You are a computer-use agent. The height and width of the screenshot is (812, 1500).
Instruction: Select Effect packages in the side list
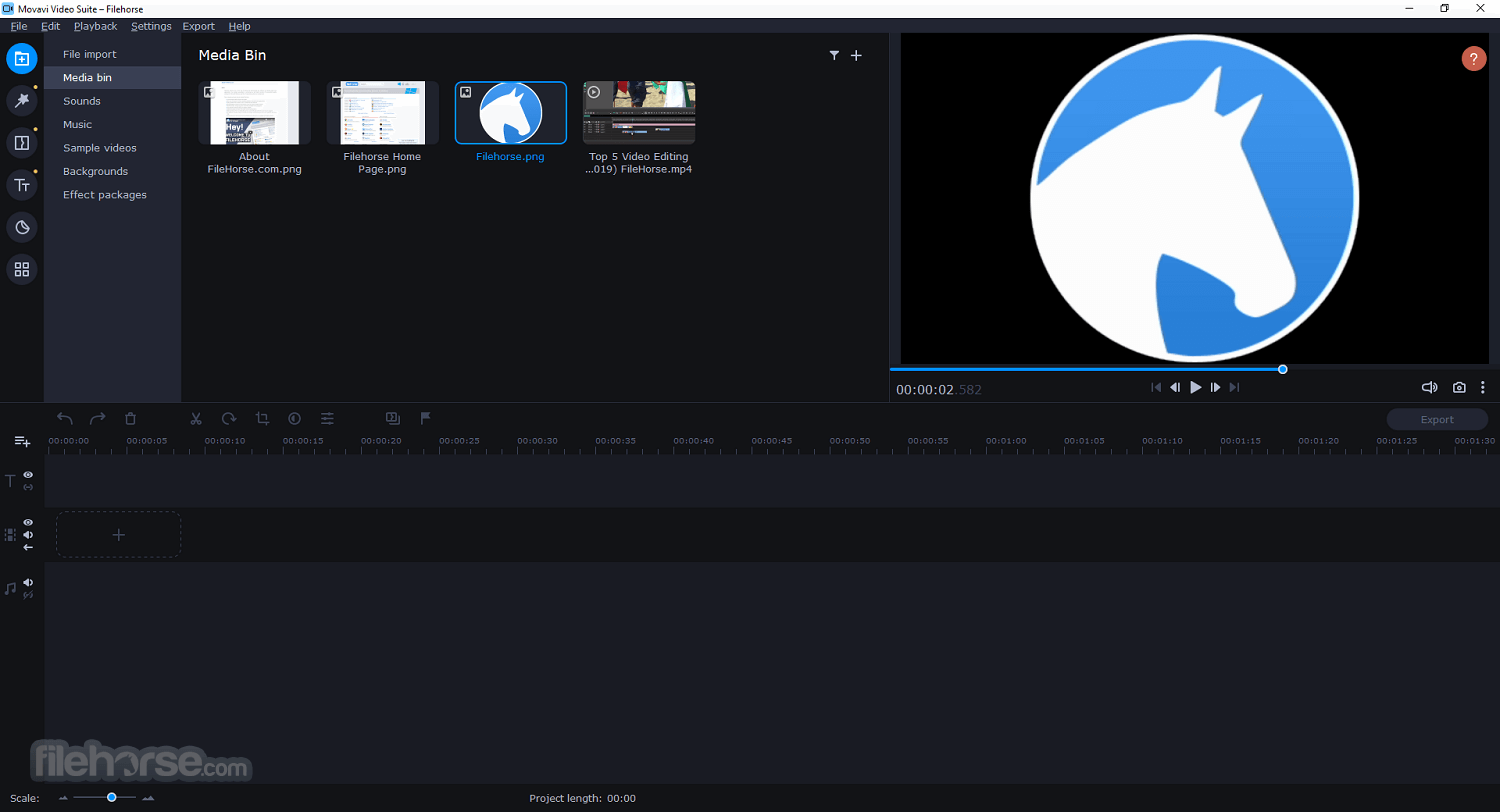click(x=112, y=195)
